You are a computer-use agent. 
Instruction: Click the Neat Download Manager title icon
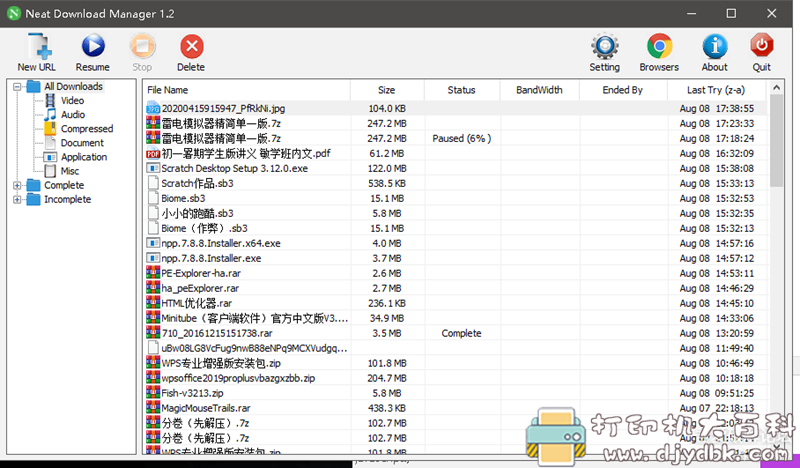pyautogui.click(x=14, y=14)
